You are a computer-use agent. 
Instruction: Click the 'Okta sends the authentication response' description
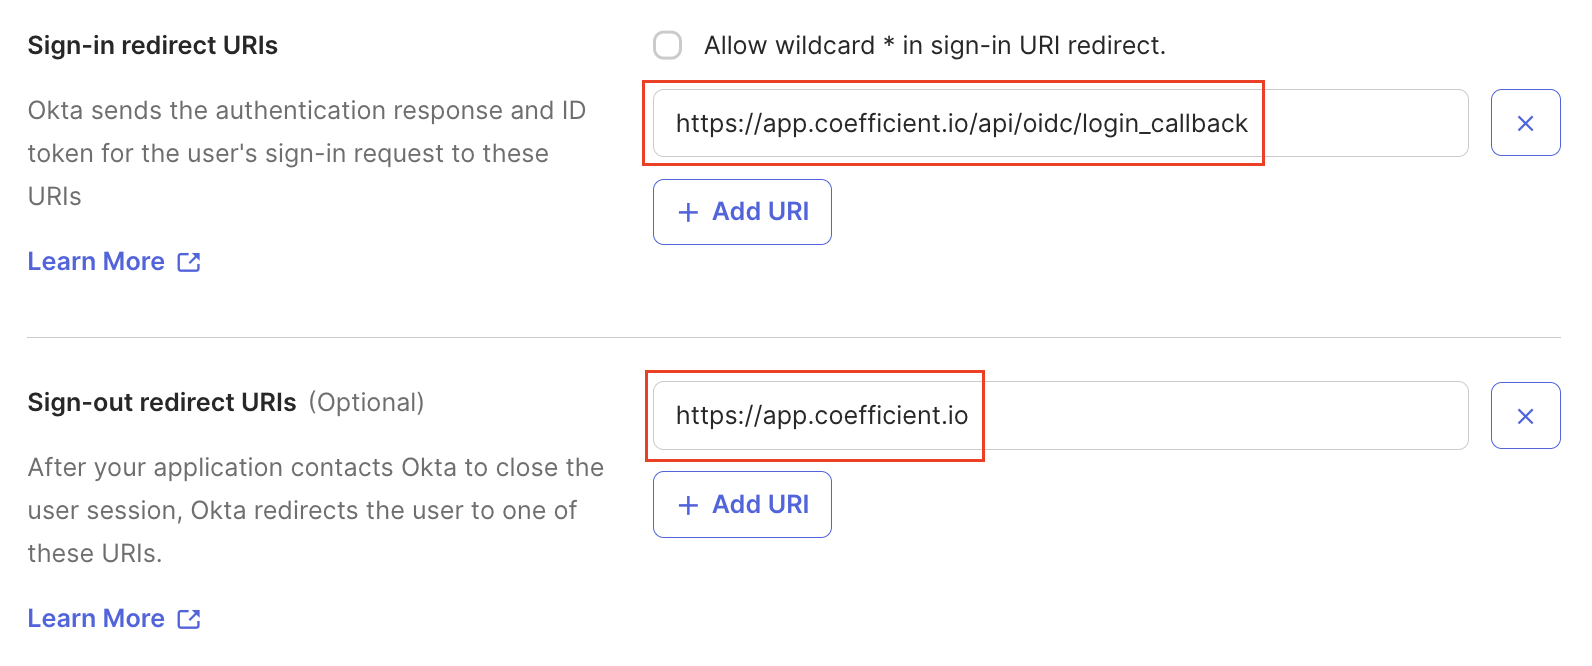coord(306,153)
